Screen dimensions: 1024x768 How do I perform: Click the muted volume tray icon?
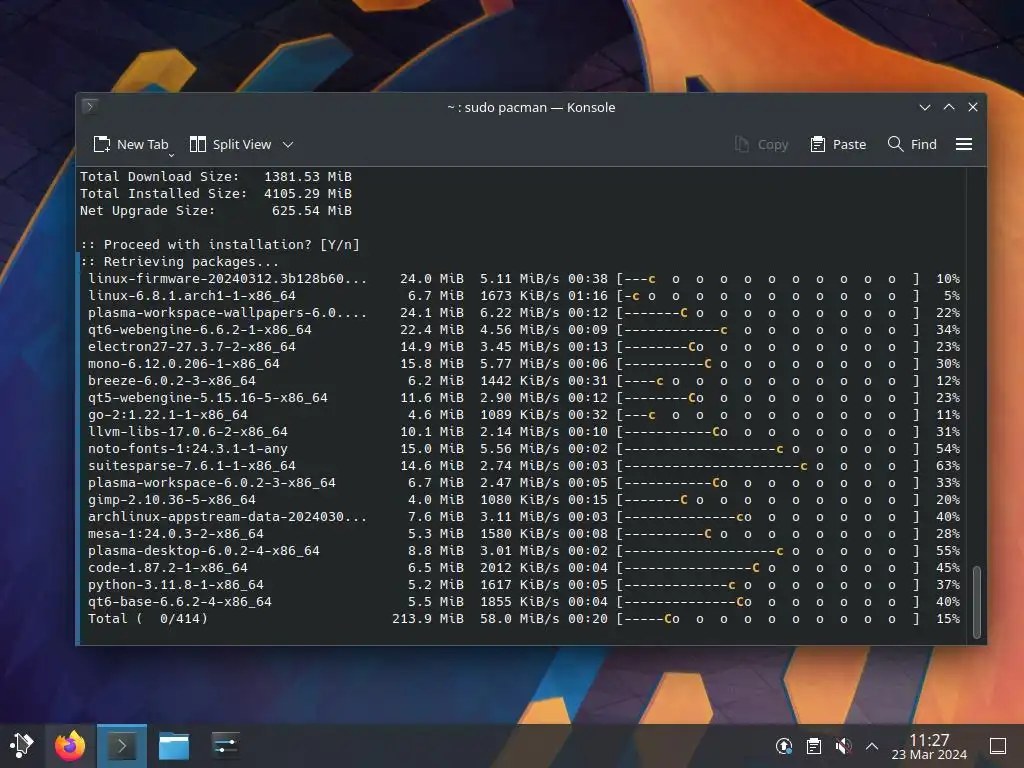(x=843, y=746)
